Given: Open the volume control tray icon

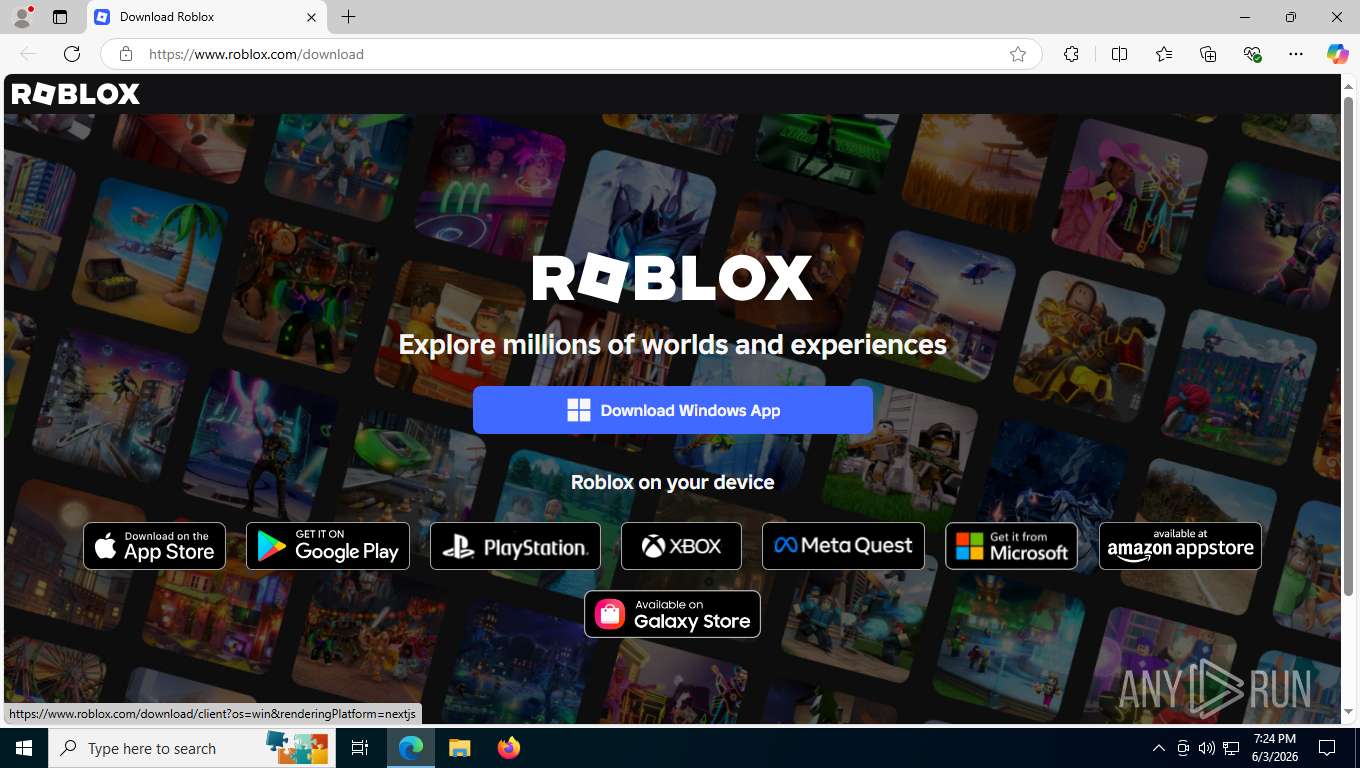Looking at the screenshot, I should [1207, 748].
